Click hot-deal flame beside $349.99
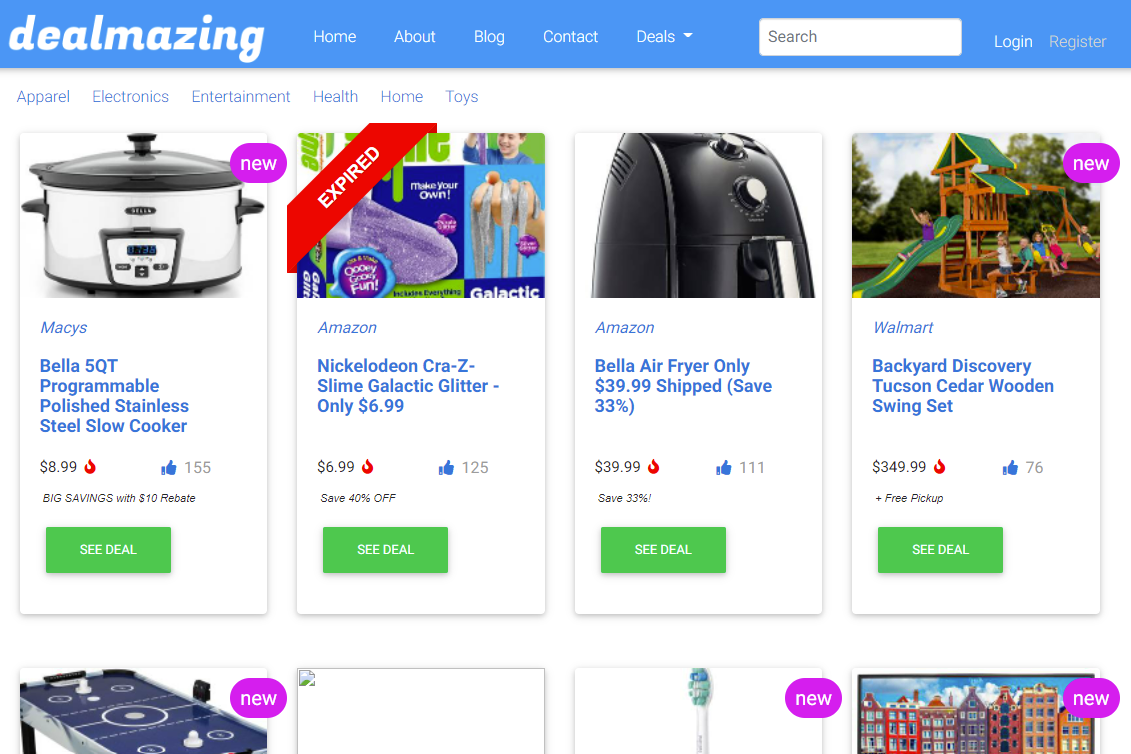The height and width of the screenshot is (754, 1131). click(x=939, y=466)
